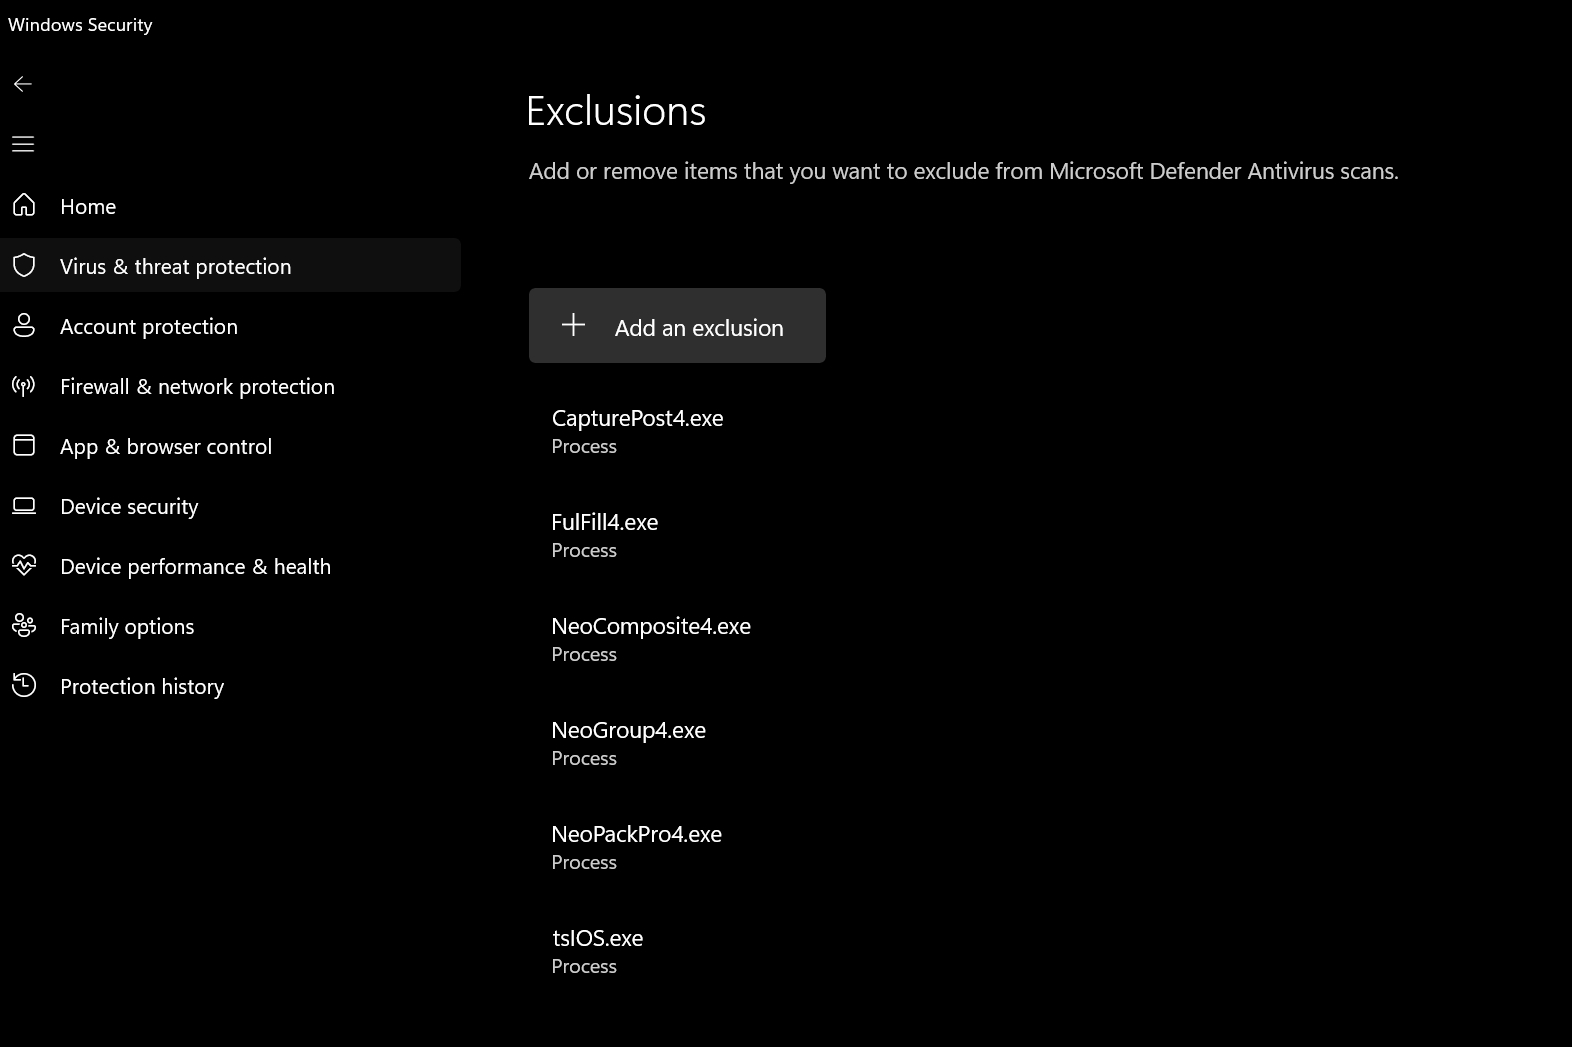Viewport: 1572px width, 1047px height.
Task: Open Family options page
Action: pos(230,626)
